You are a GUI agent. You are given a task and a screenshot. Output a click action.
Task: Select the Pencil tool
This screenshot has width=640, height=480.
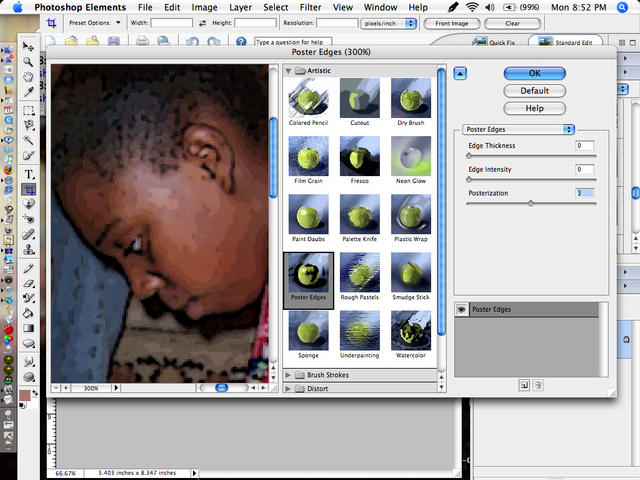28,268
